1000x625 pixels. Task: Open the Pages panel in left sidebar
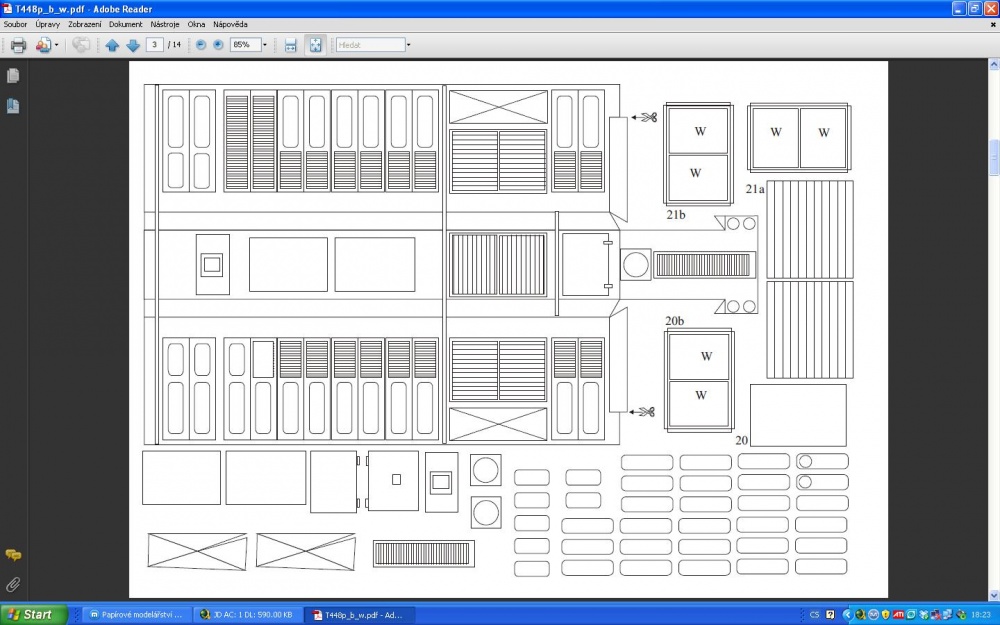coord(13,75)
